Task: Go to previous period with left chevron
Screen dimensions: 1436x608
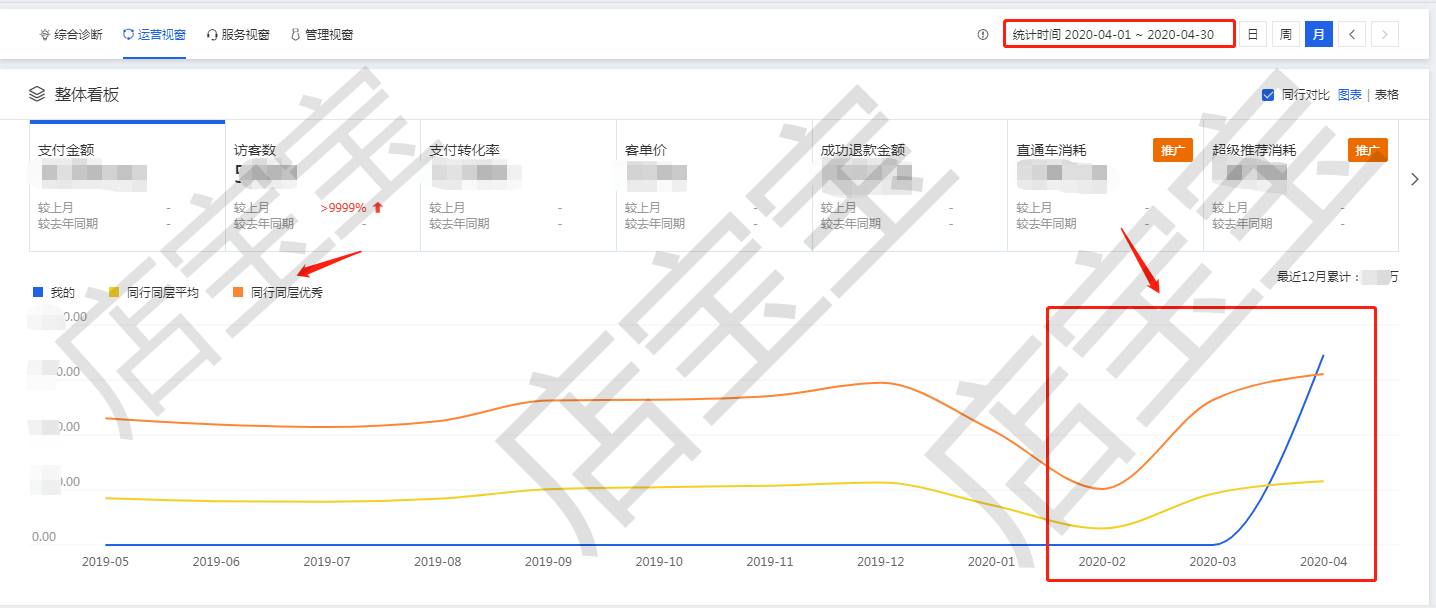Action: pos(1351,34)
